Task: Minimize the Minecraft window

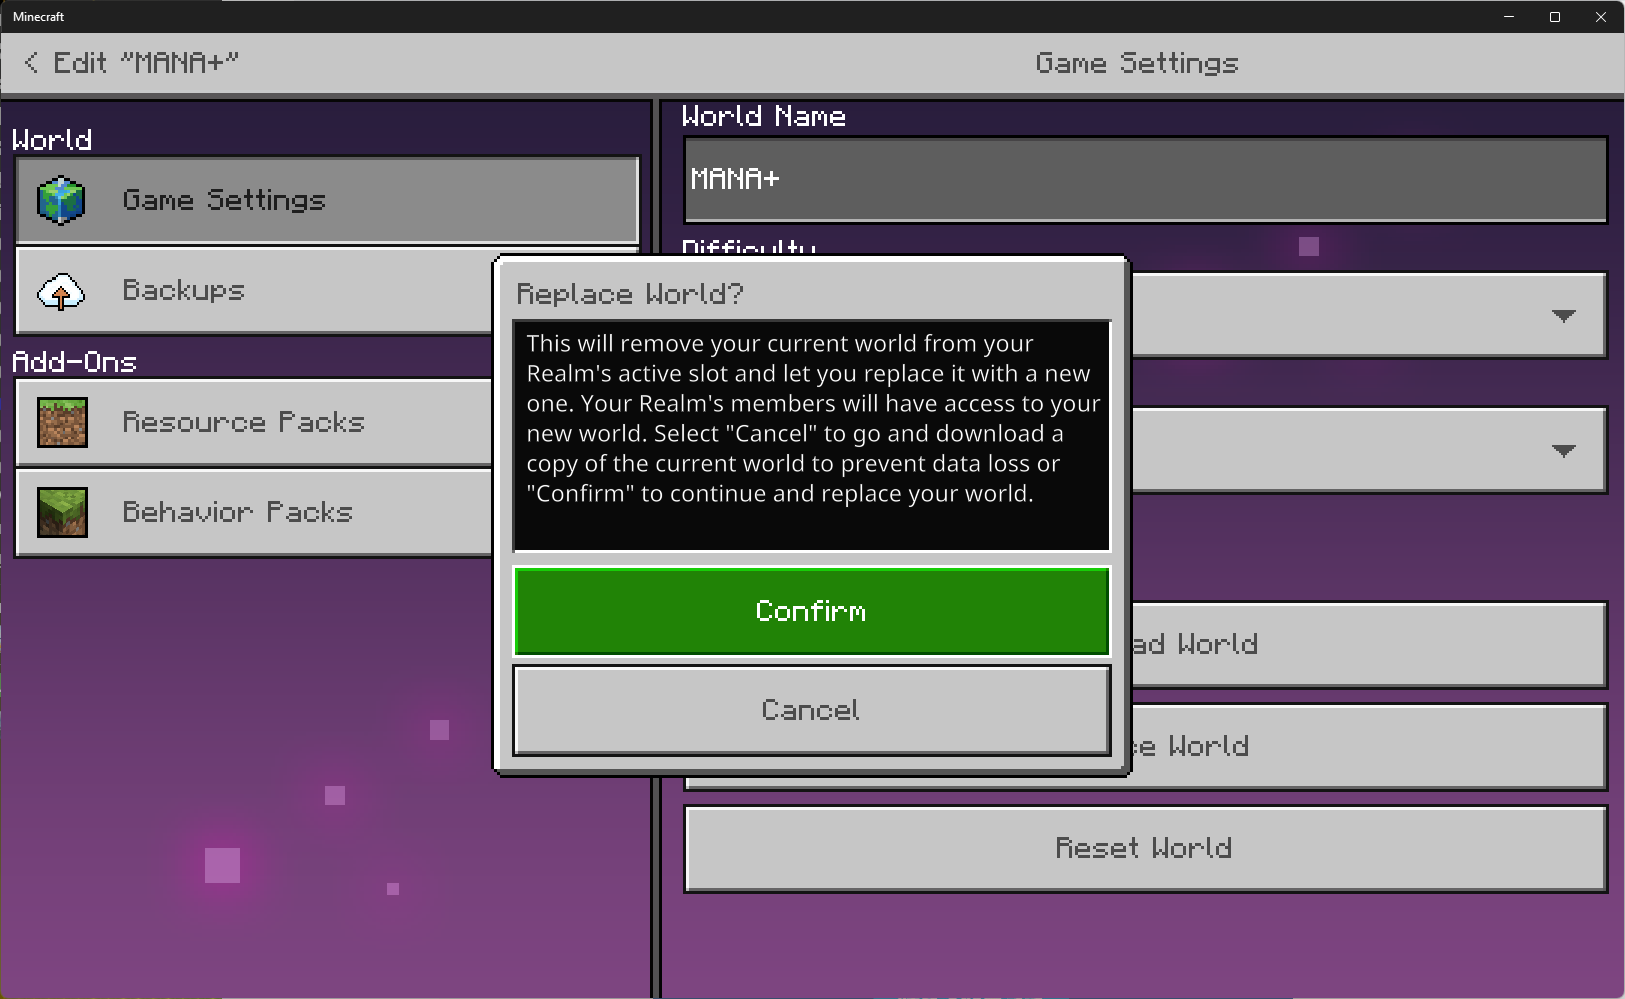Action: [1509, 17]
